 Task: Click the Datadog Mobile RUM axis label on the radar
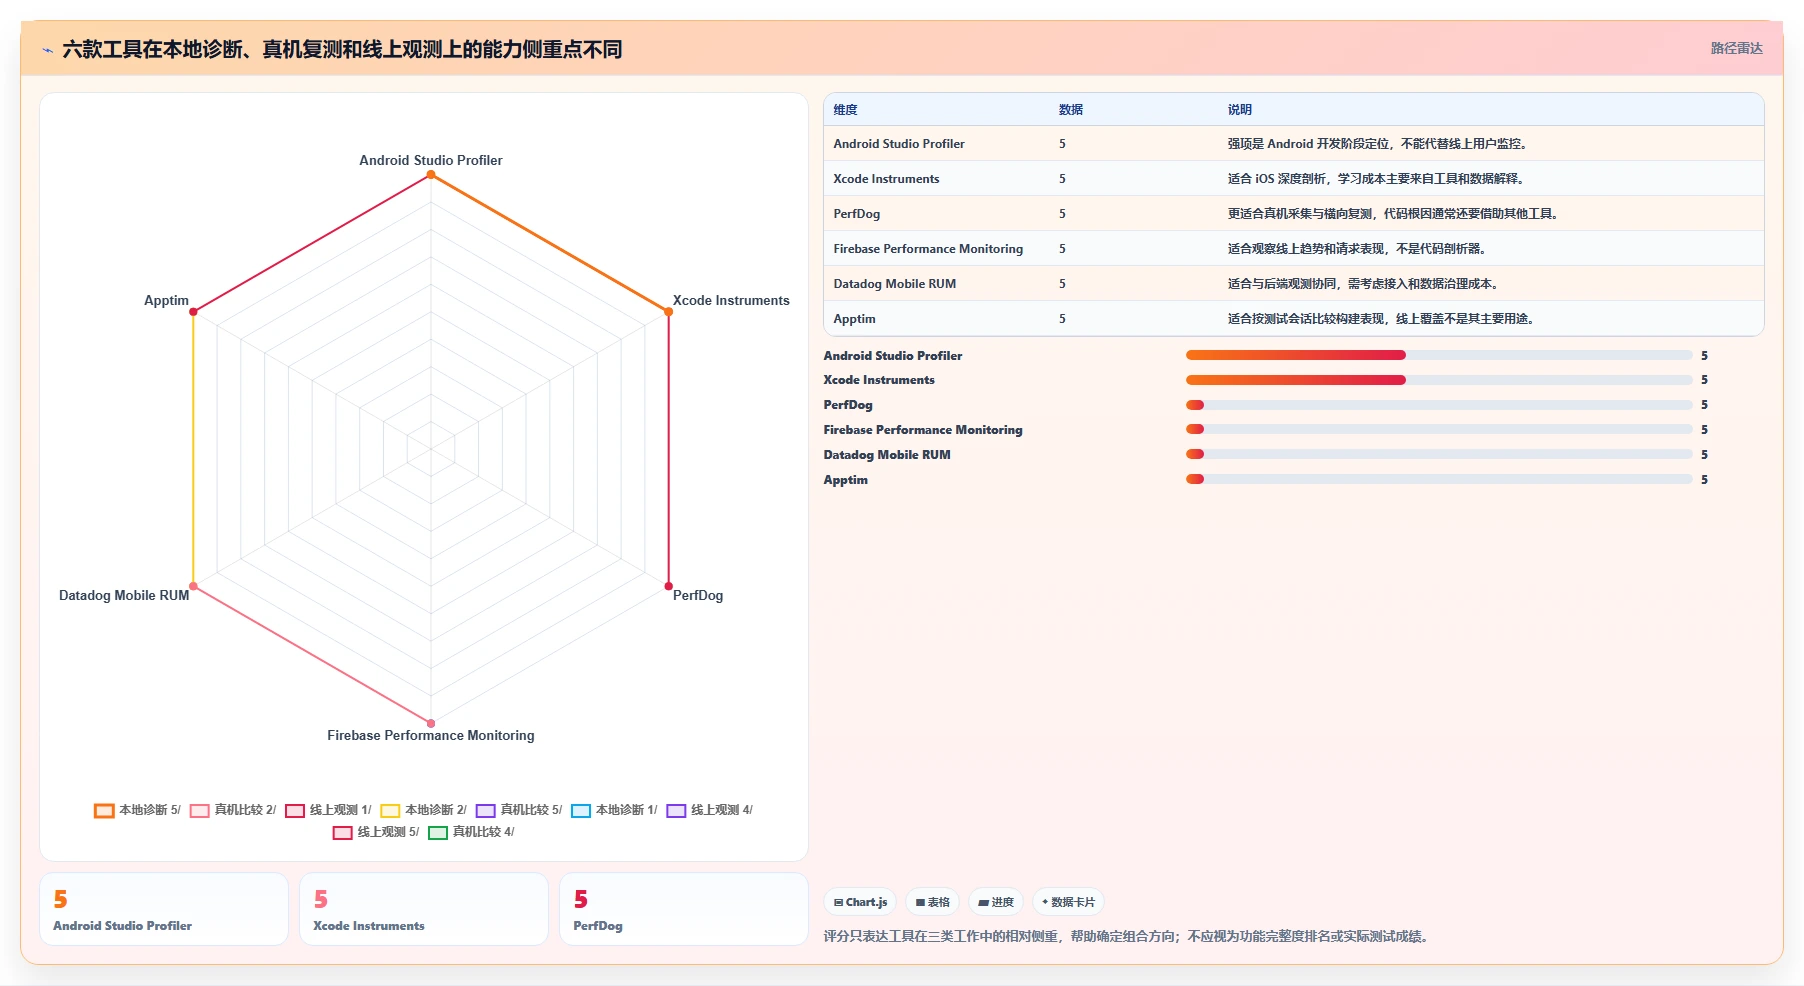(124, 595)
